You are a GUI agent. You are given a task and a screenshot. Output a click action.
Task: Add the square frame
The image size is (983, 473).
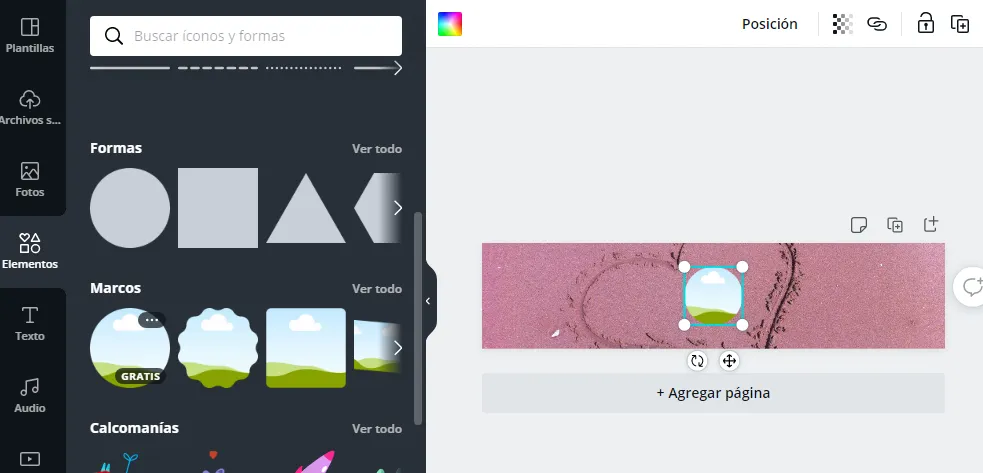point(306,348)
